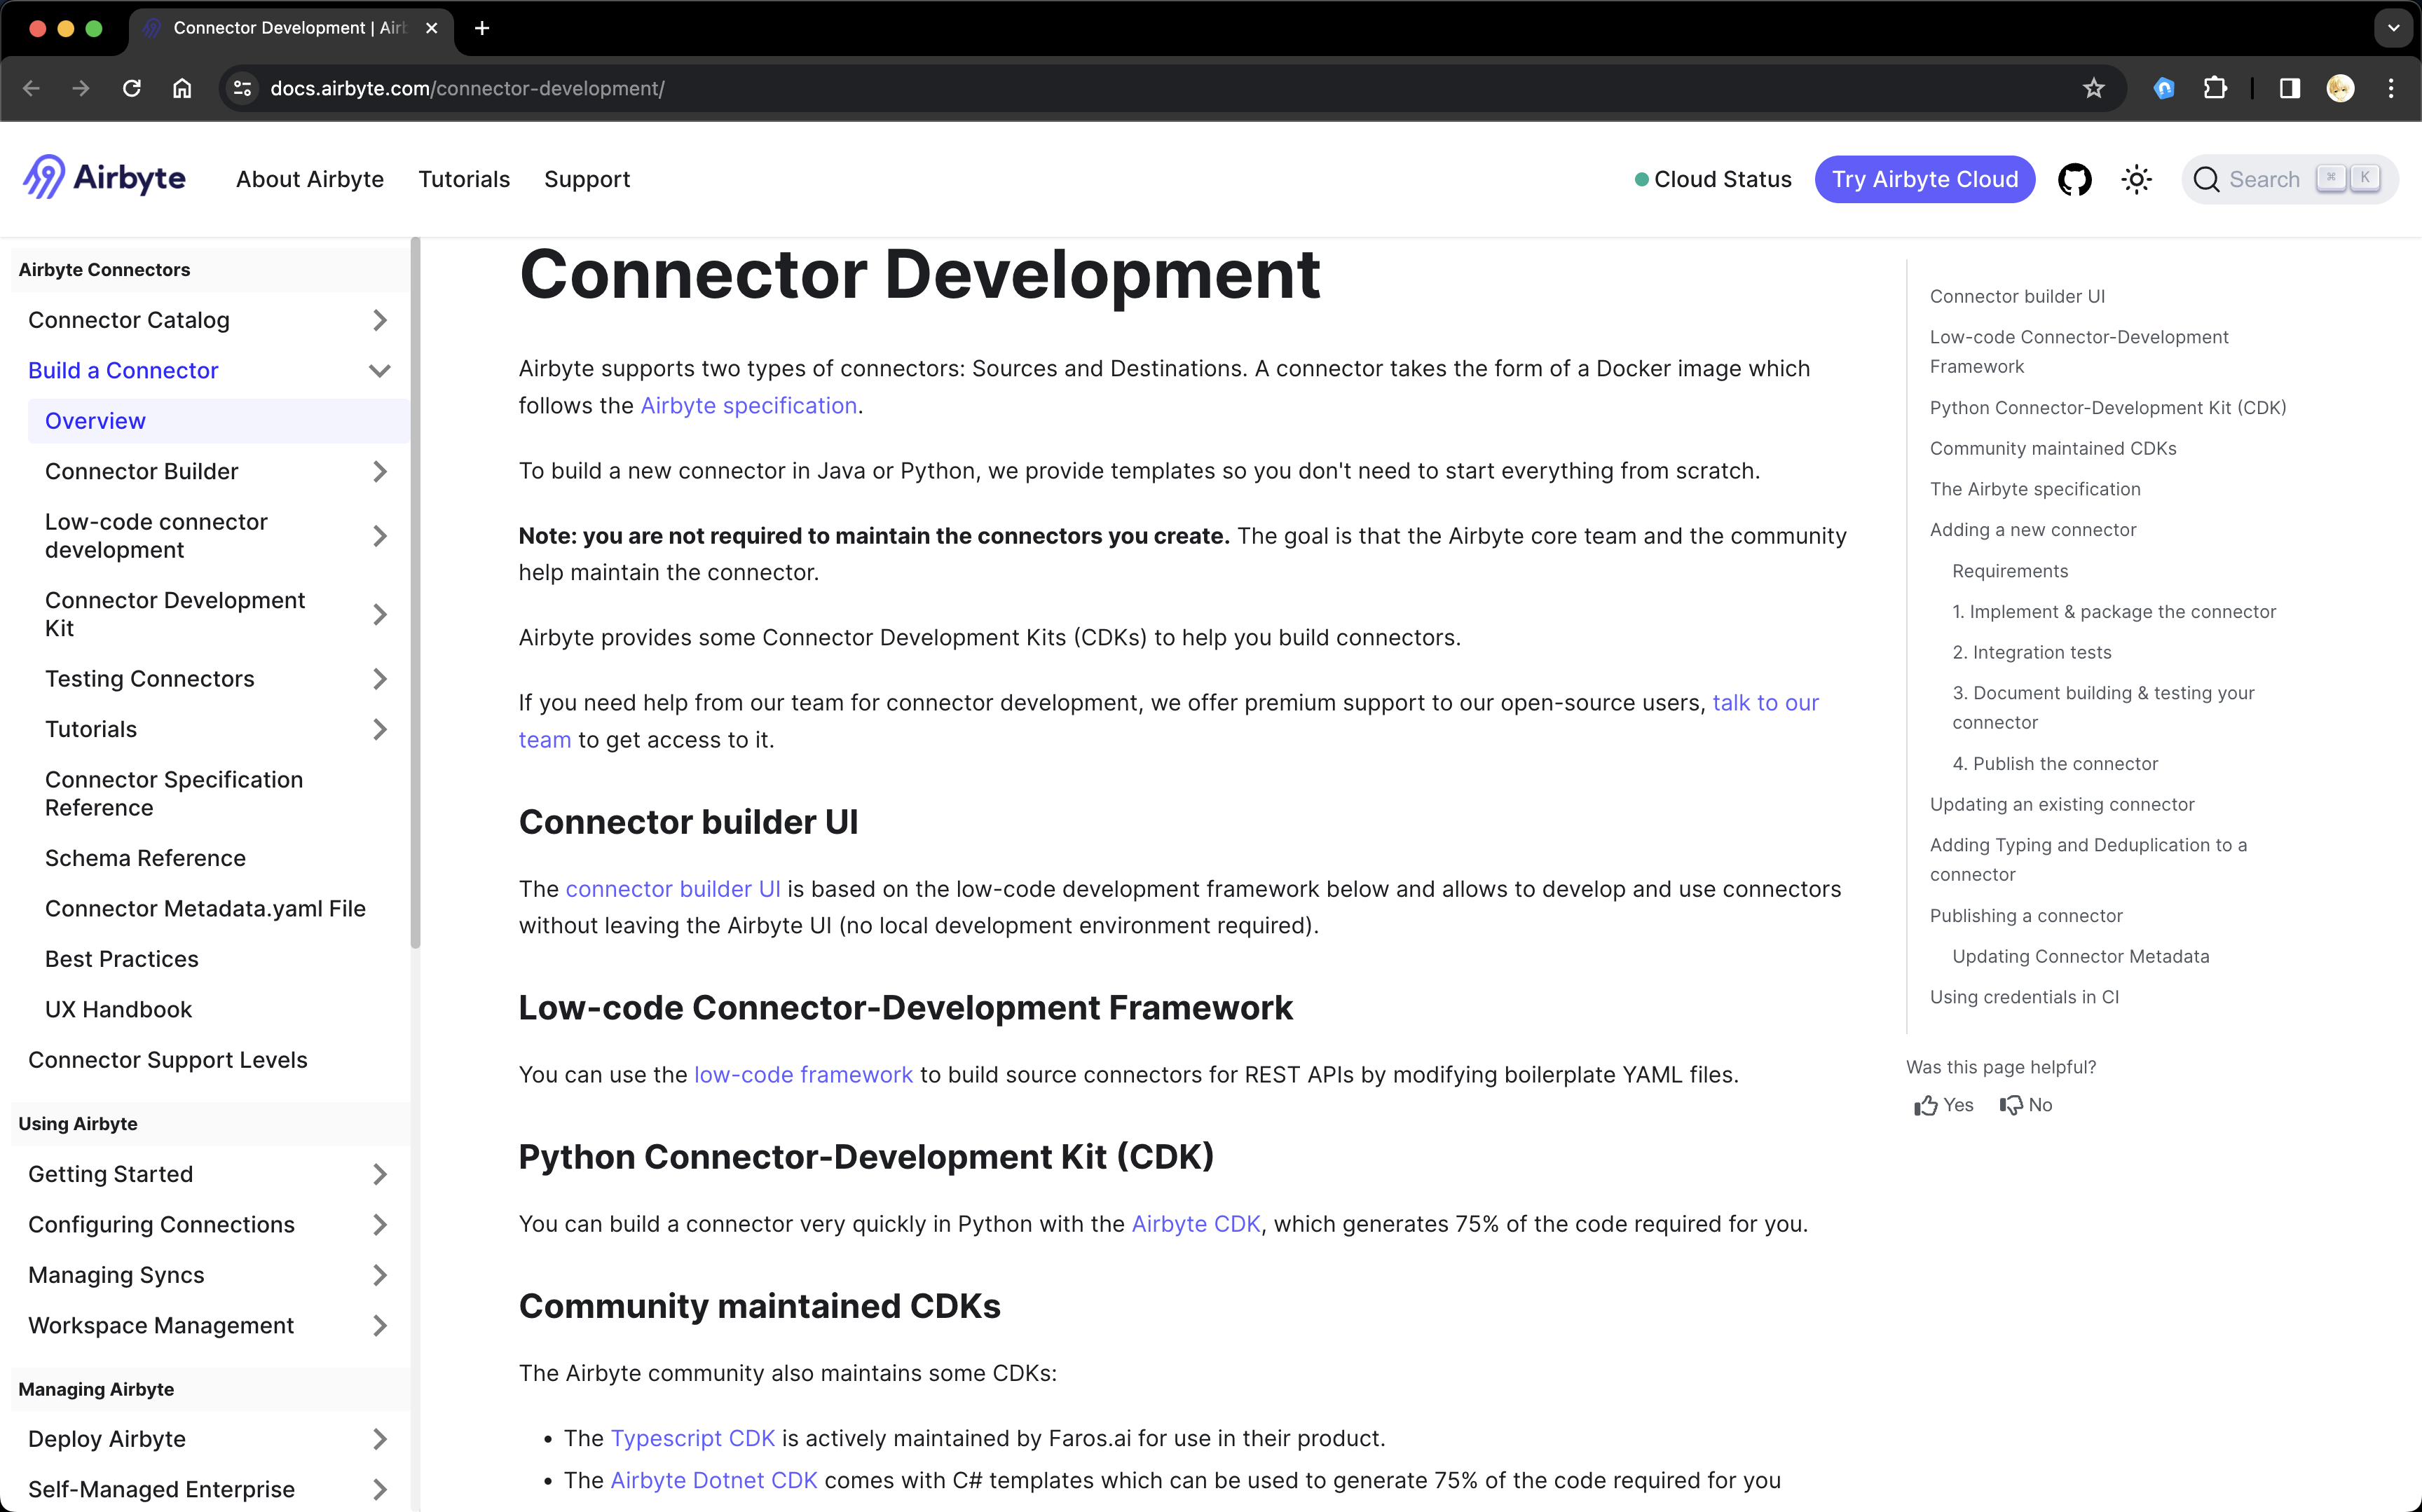This screenshot has height=1512, width=2422.
Task: Expand the Connector Builder submenu
Action: click(379, 471)
